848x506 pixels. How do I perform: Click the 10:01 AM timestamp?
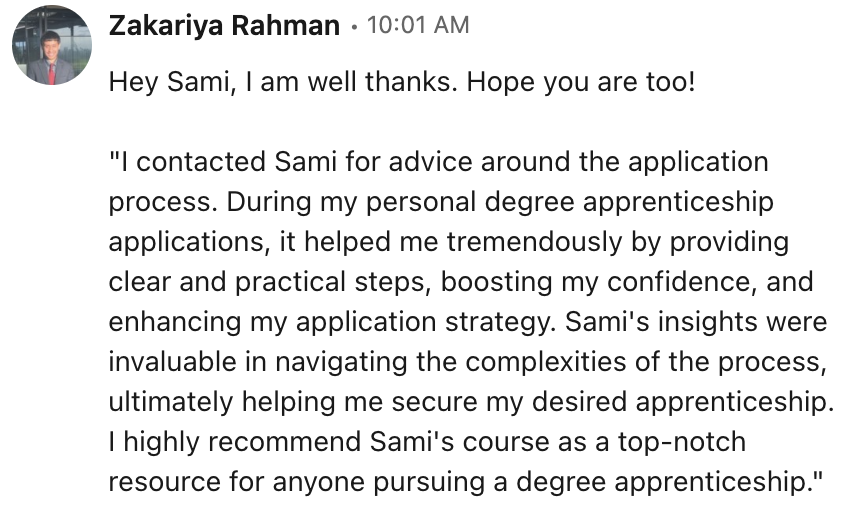[418, 27]
